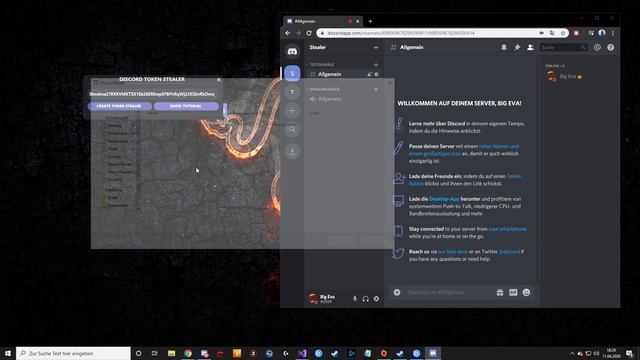Open Visual Studio from taskbar
This screenshot has height=360, width=640.
pos(302,353)
